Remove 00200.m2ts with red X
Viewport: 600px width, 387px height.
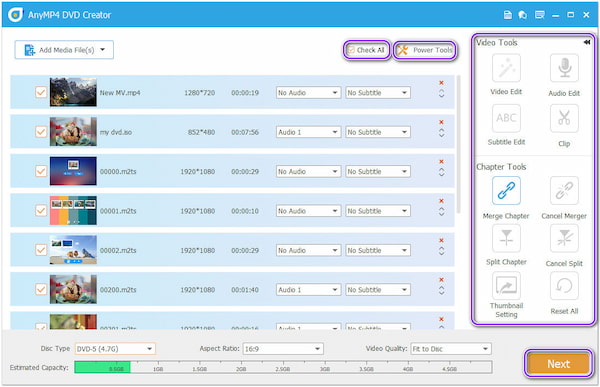click(441, 280)
